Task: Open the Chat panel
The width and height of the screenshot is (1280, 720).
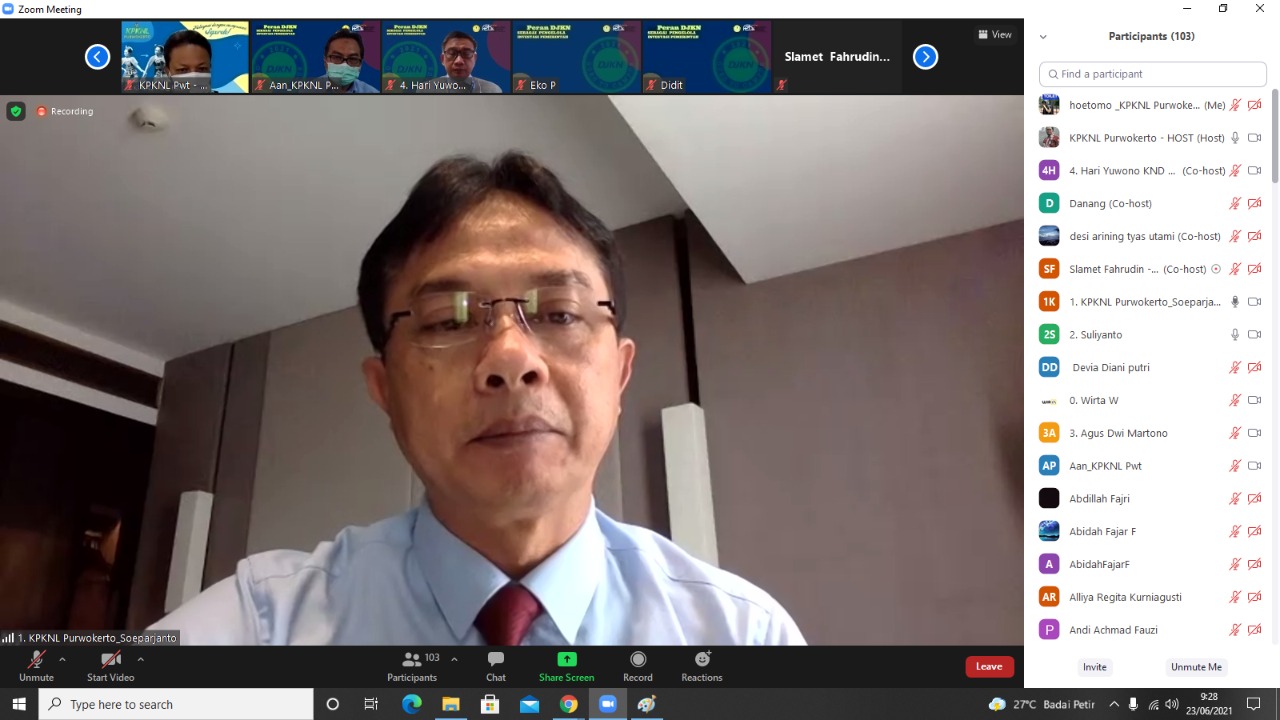Action: click(495, 666)
